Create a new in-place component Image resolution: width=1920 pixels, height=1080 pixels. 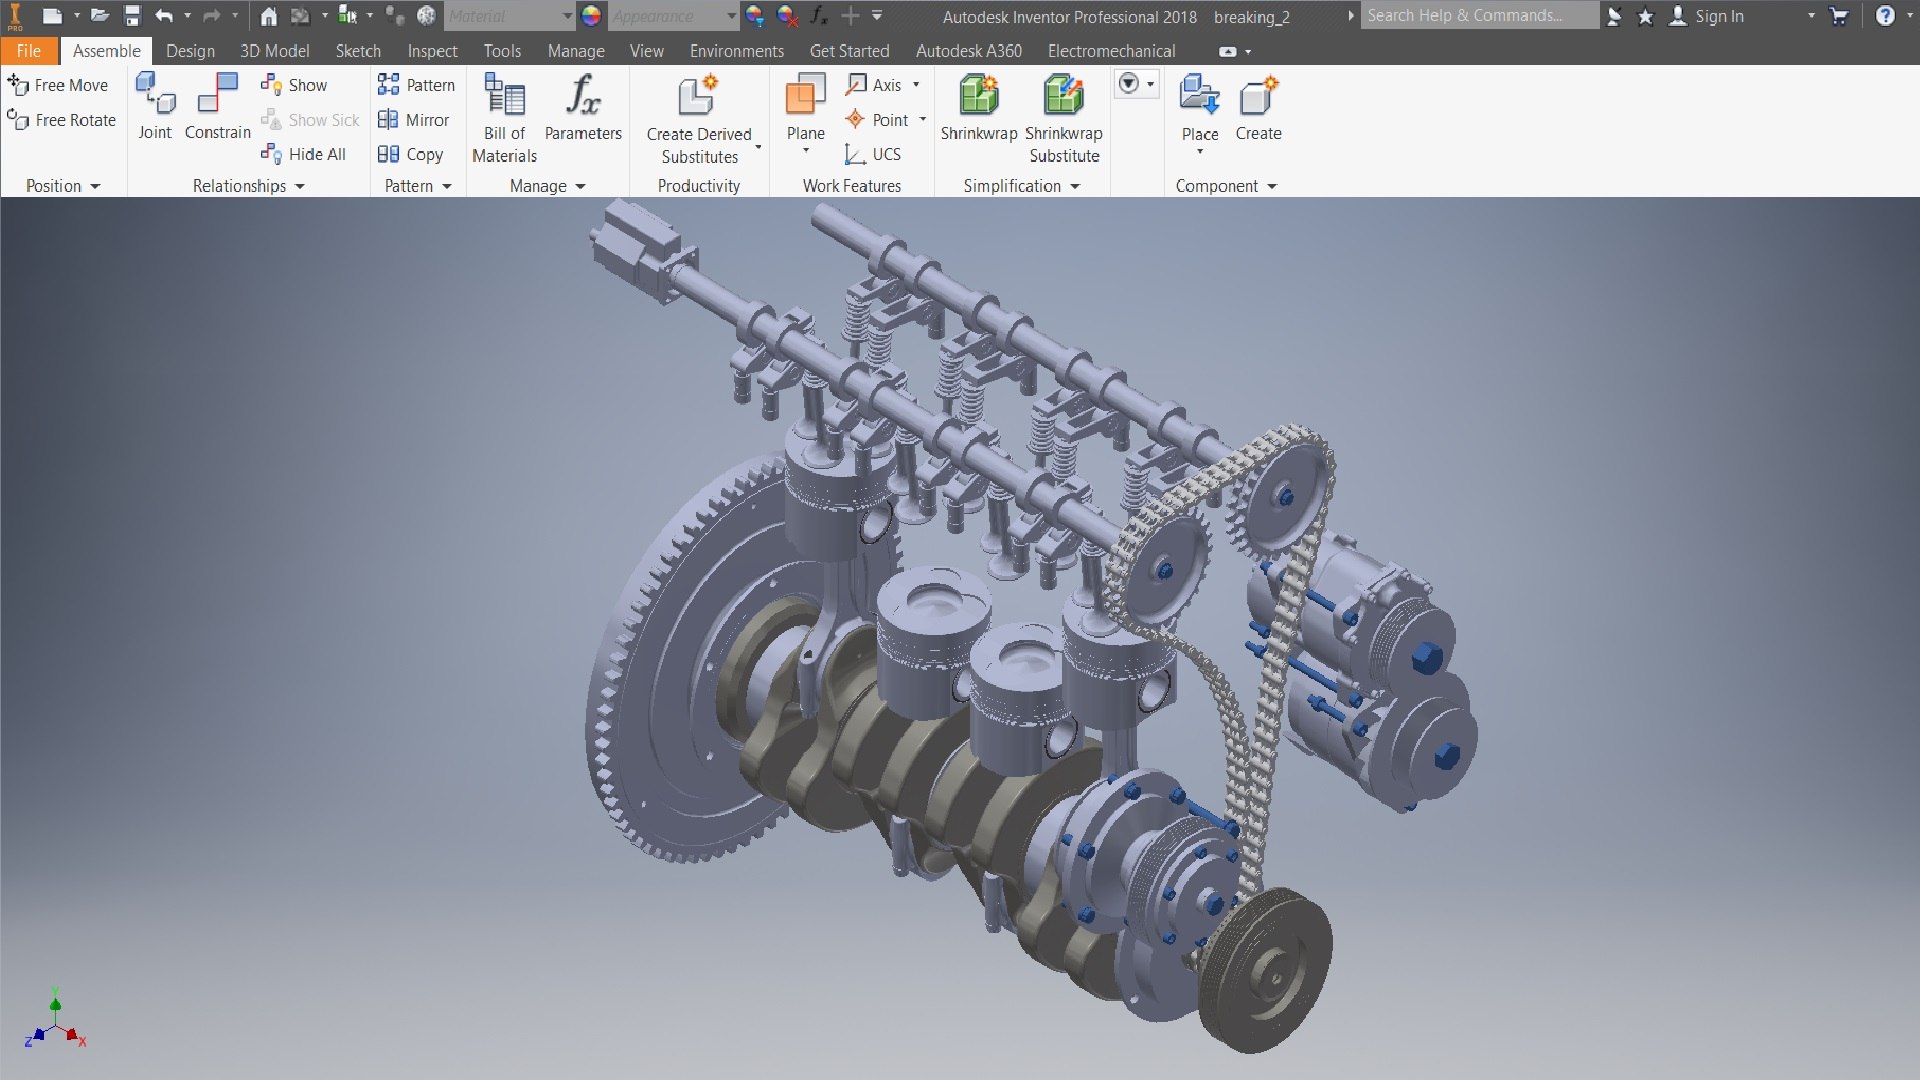(1258, 107)
